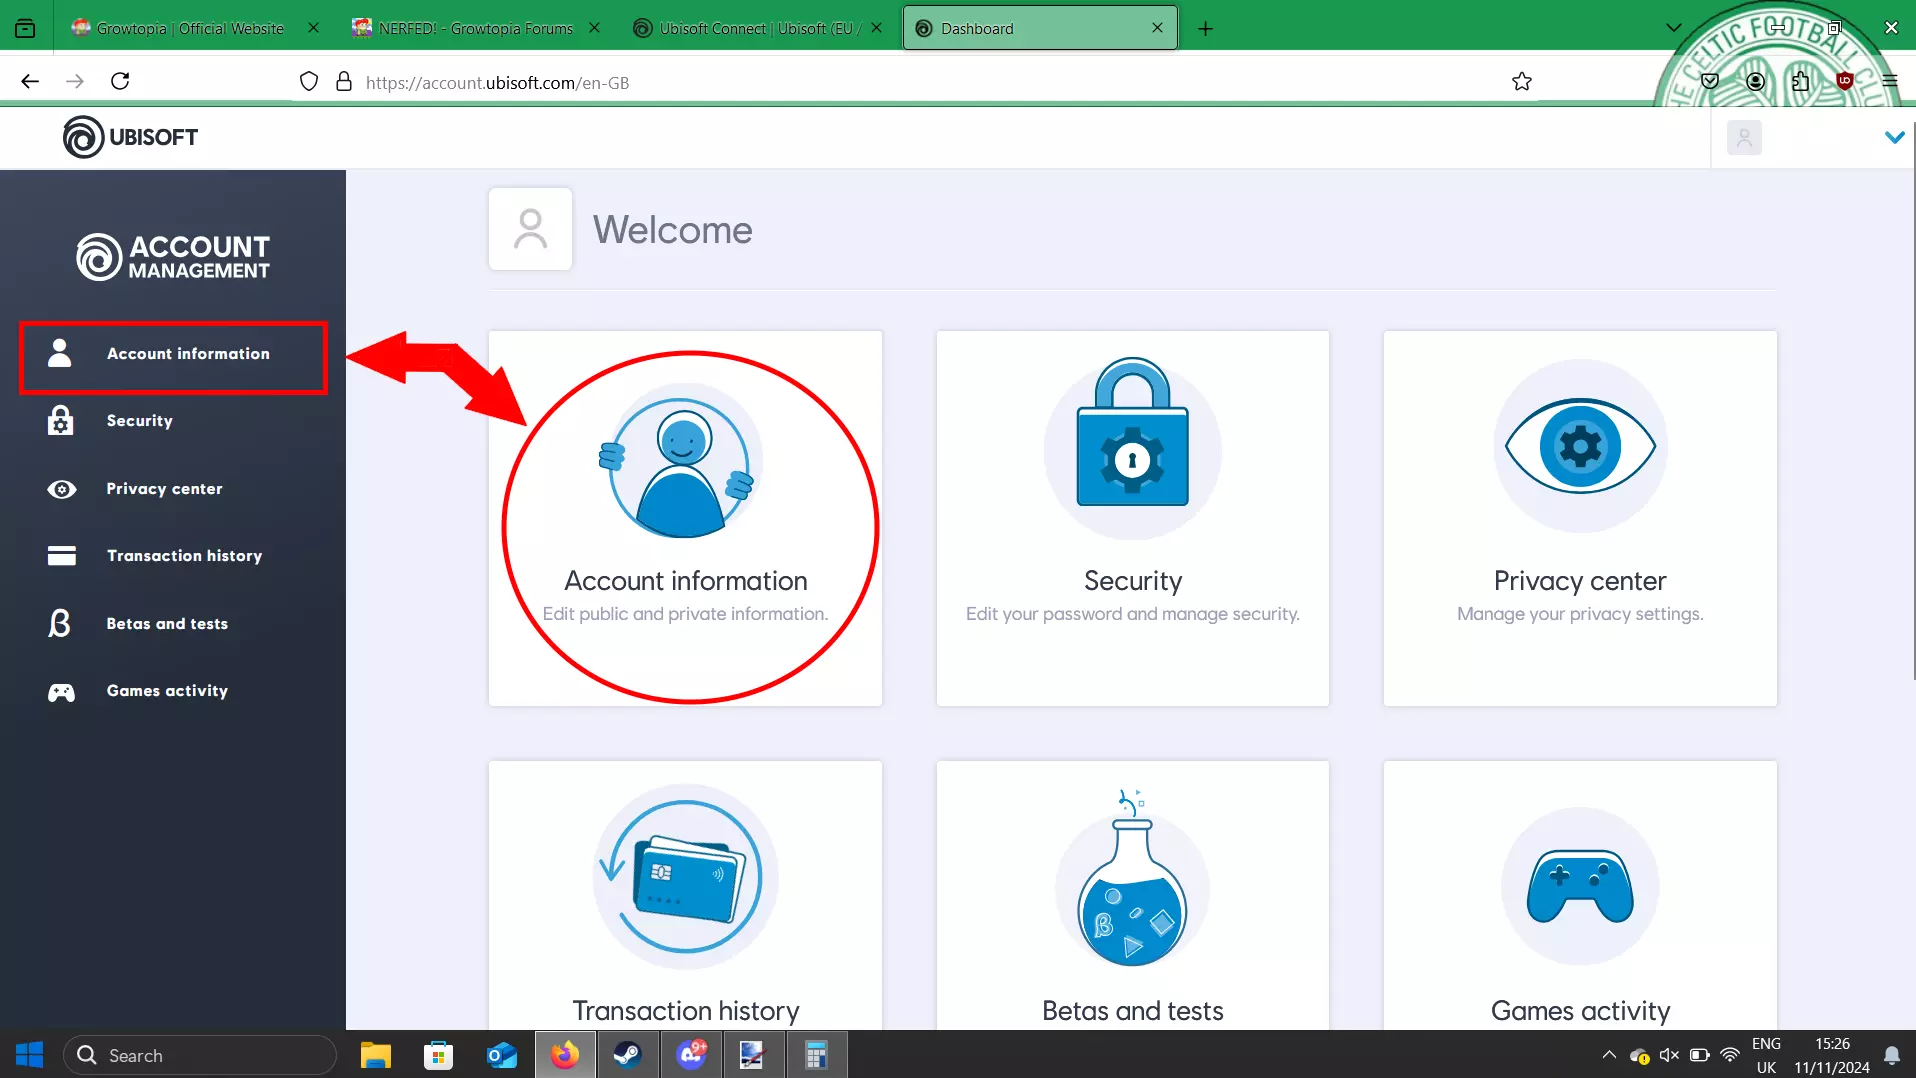The height and width of the screenshot is (1078, 1916).
Task: Open the notifications bell
Action: pos(1892,1055)
